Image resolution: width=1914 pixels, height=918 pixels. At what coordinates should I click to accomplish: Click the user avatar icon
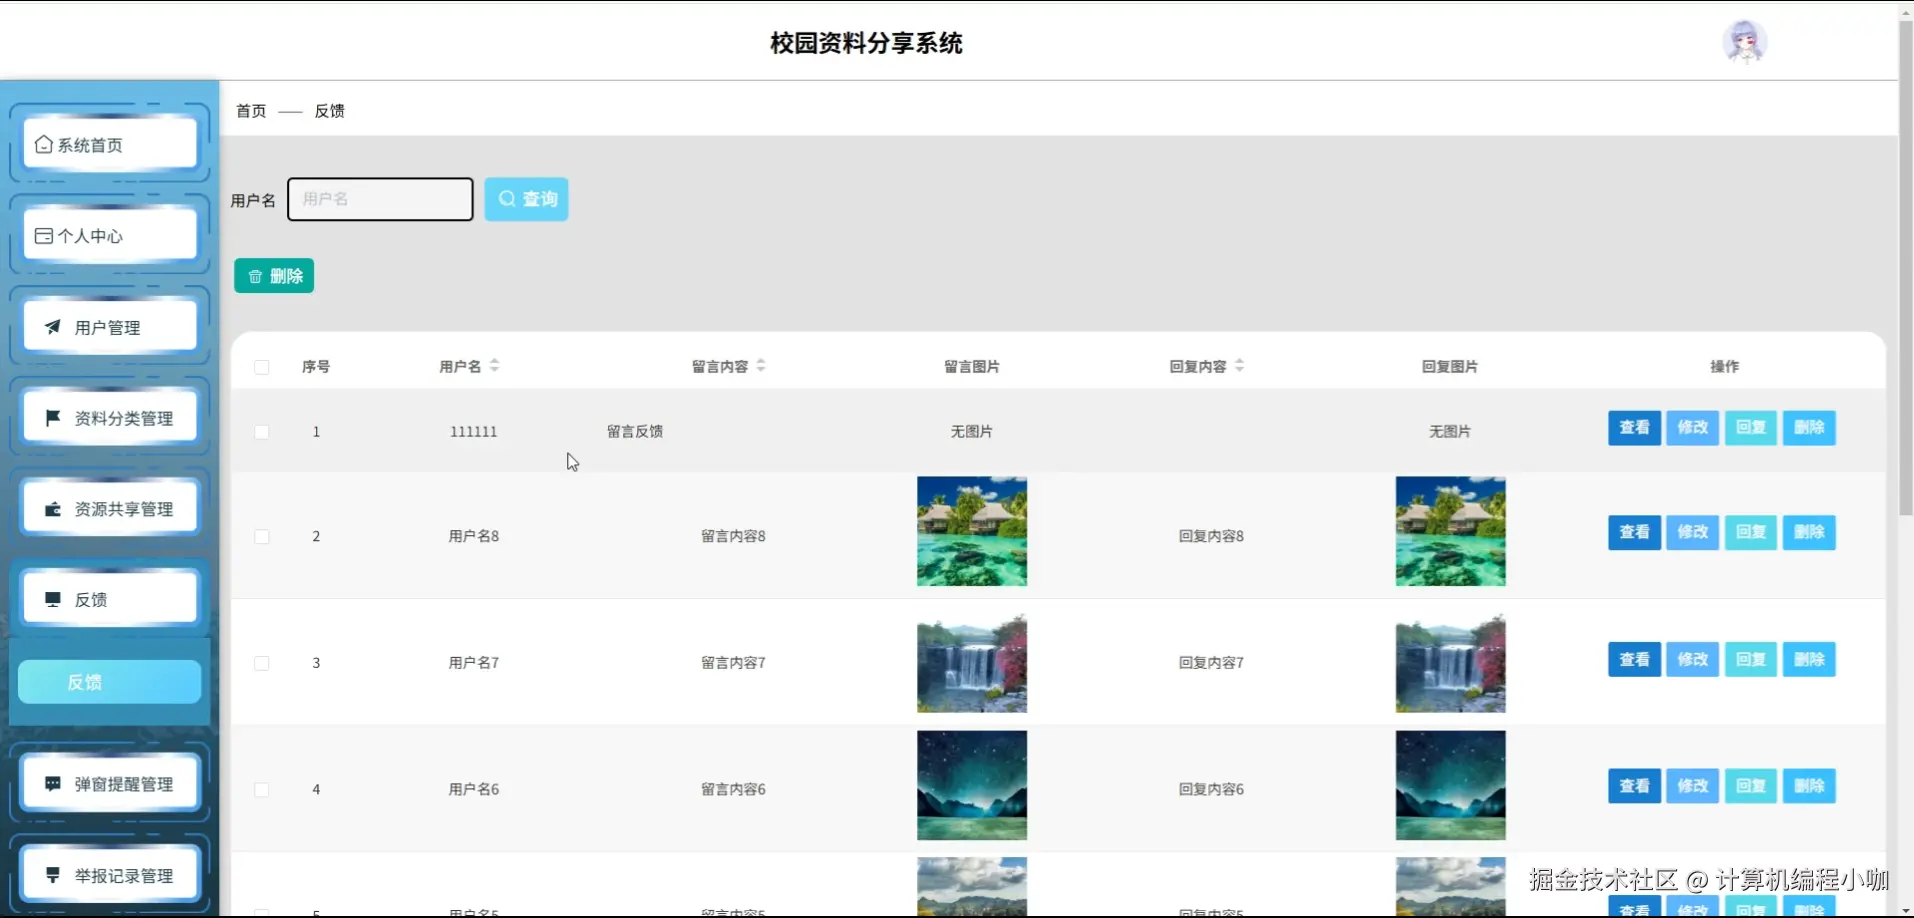point(1744,42)
